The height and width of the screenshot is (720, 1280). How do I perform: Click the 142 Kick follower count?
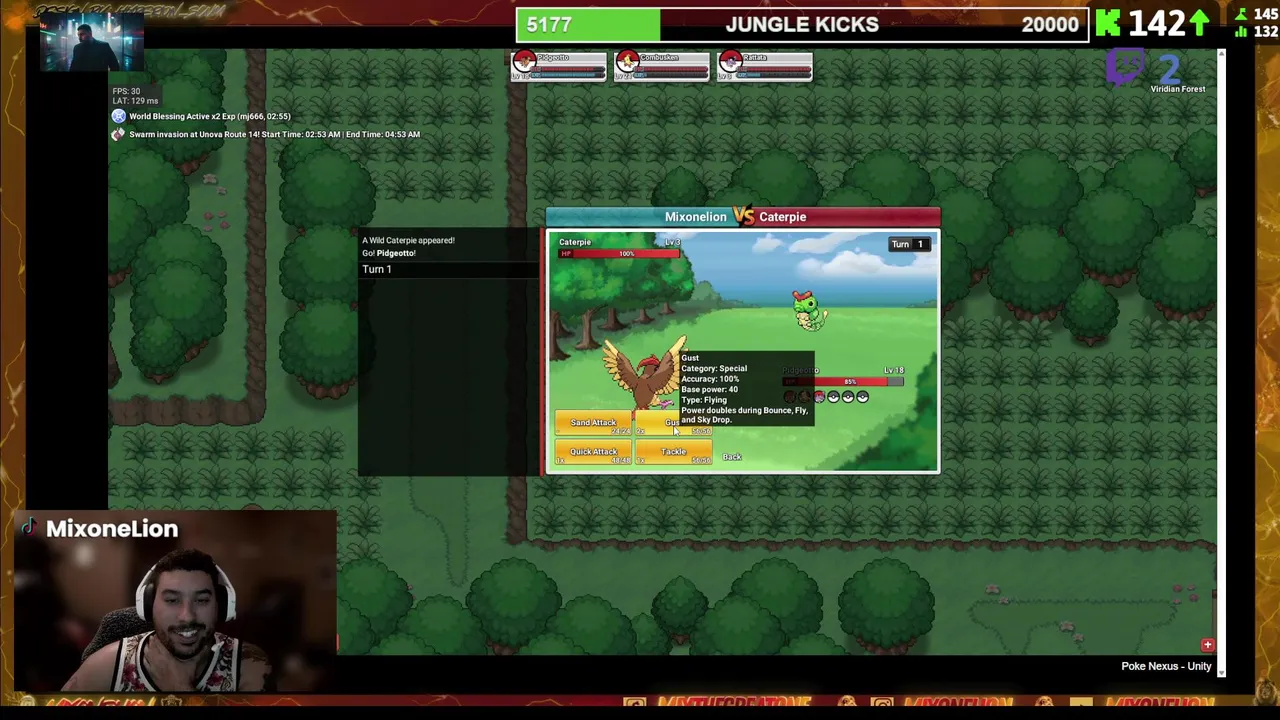coord(1156,23)
